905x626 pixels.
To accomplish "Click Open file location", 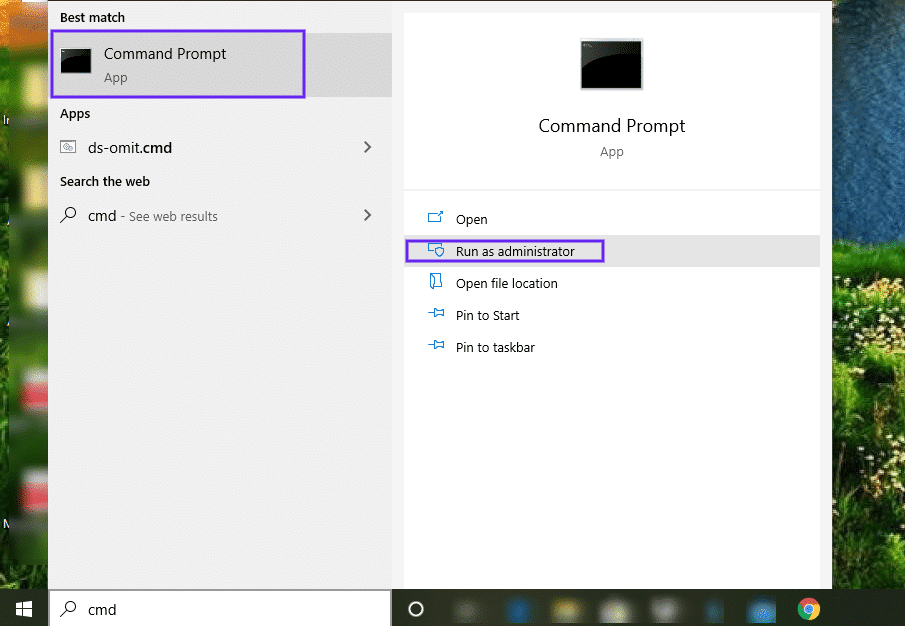I will pyautogui.click(x=507, y=283).
